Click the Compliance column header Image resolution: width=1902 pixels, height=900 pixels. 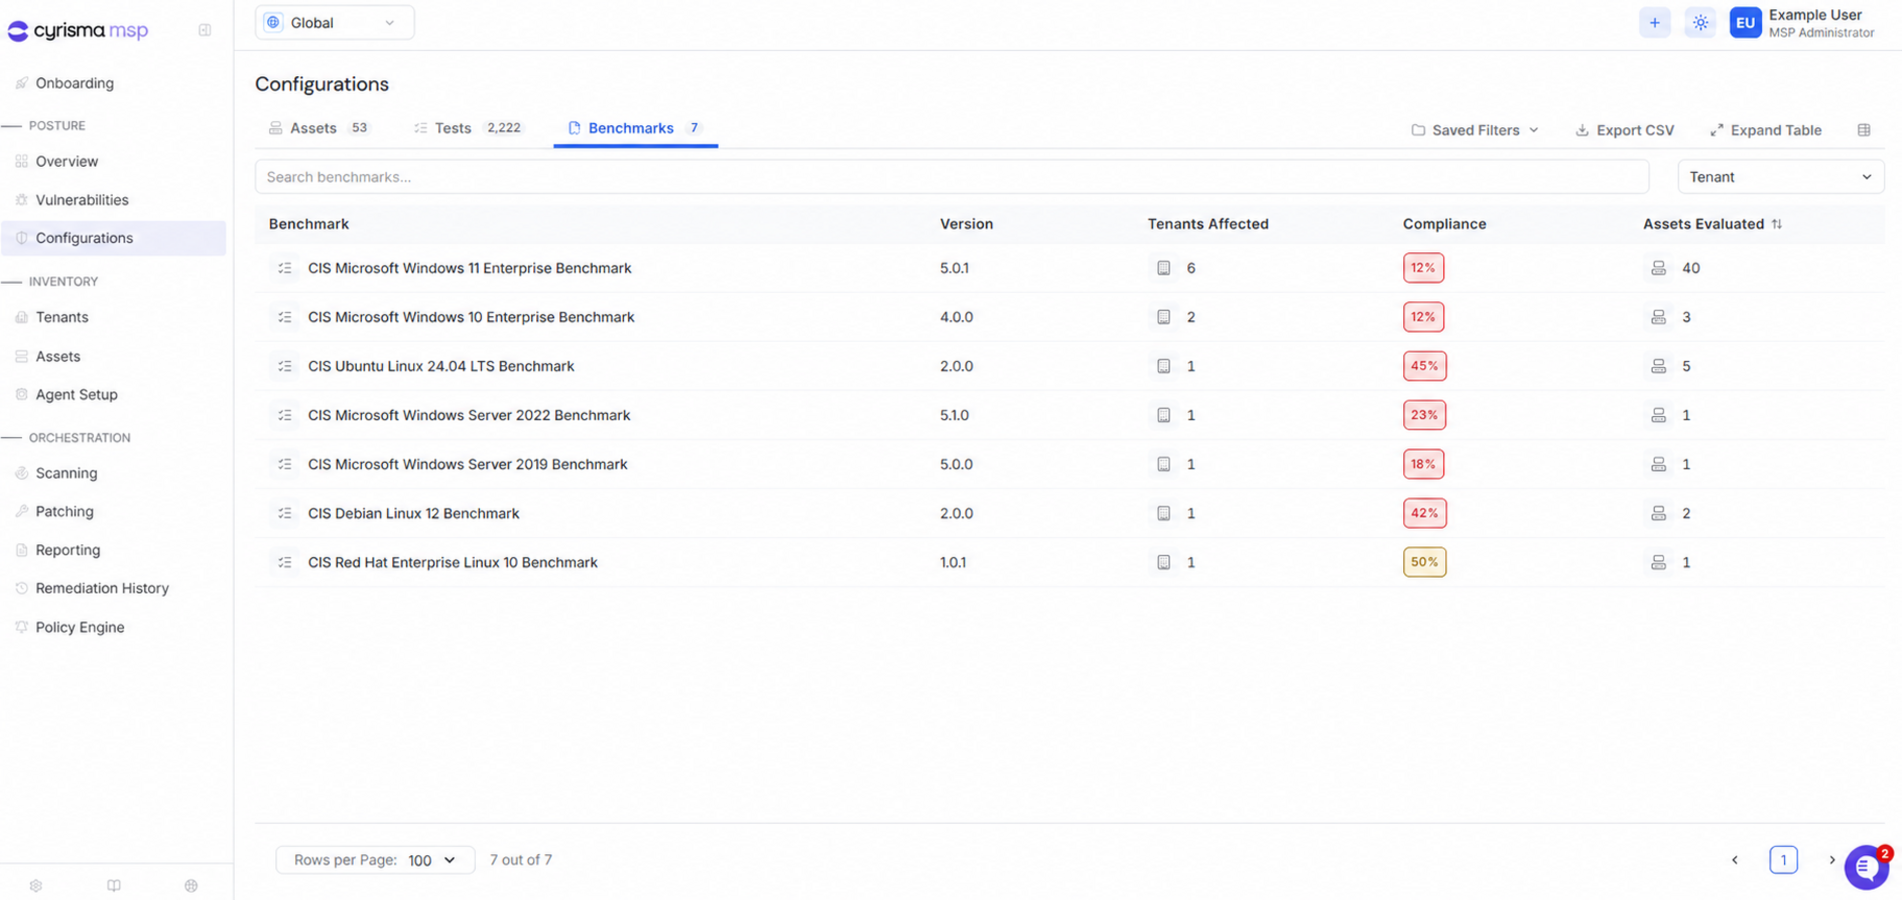point(1444,224)
